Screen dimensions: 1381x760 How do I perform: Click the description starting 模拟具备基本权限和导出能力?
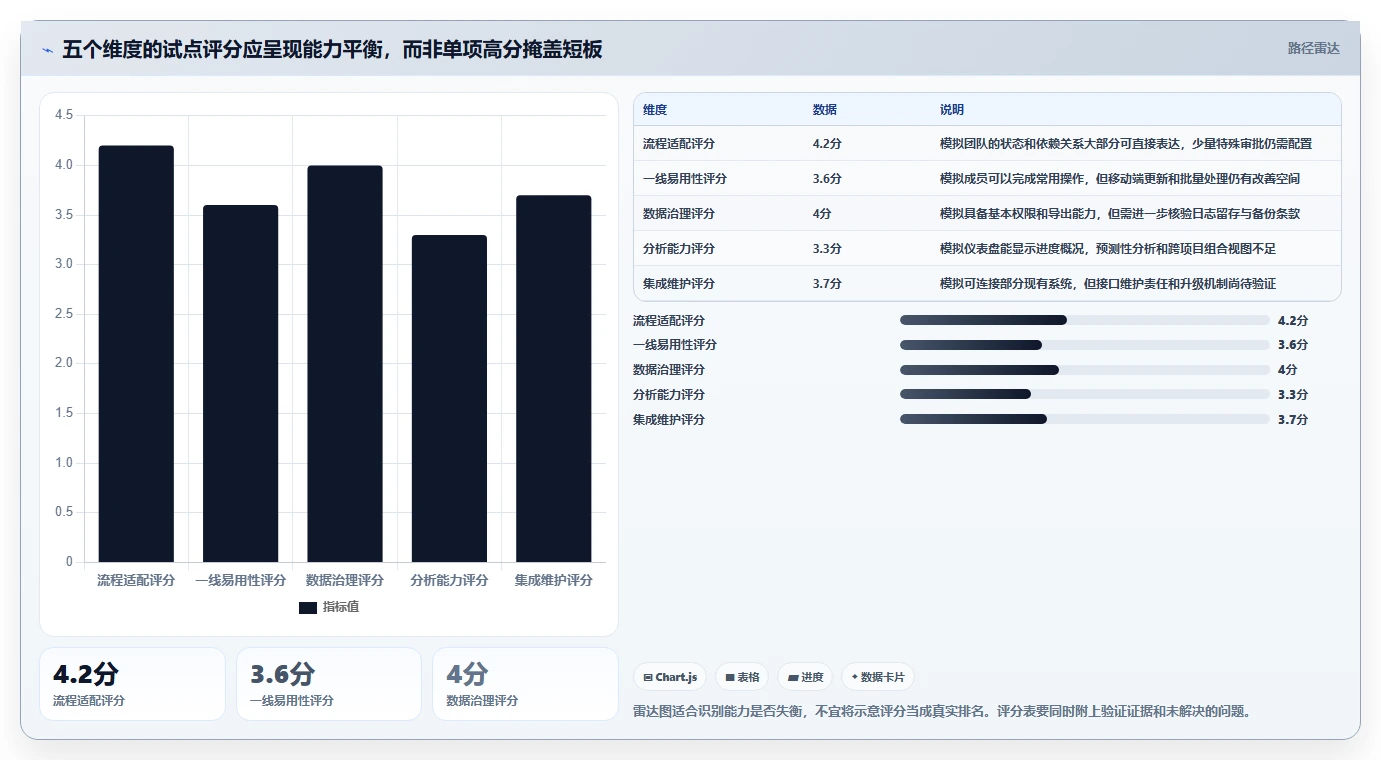pos(1120,214)
